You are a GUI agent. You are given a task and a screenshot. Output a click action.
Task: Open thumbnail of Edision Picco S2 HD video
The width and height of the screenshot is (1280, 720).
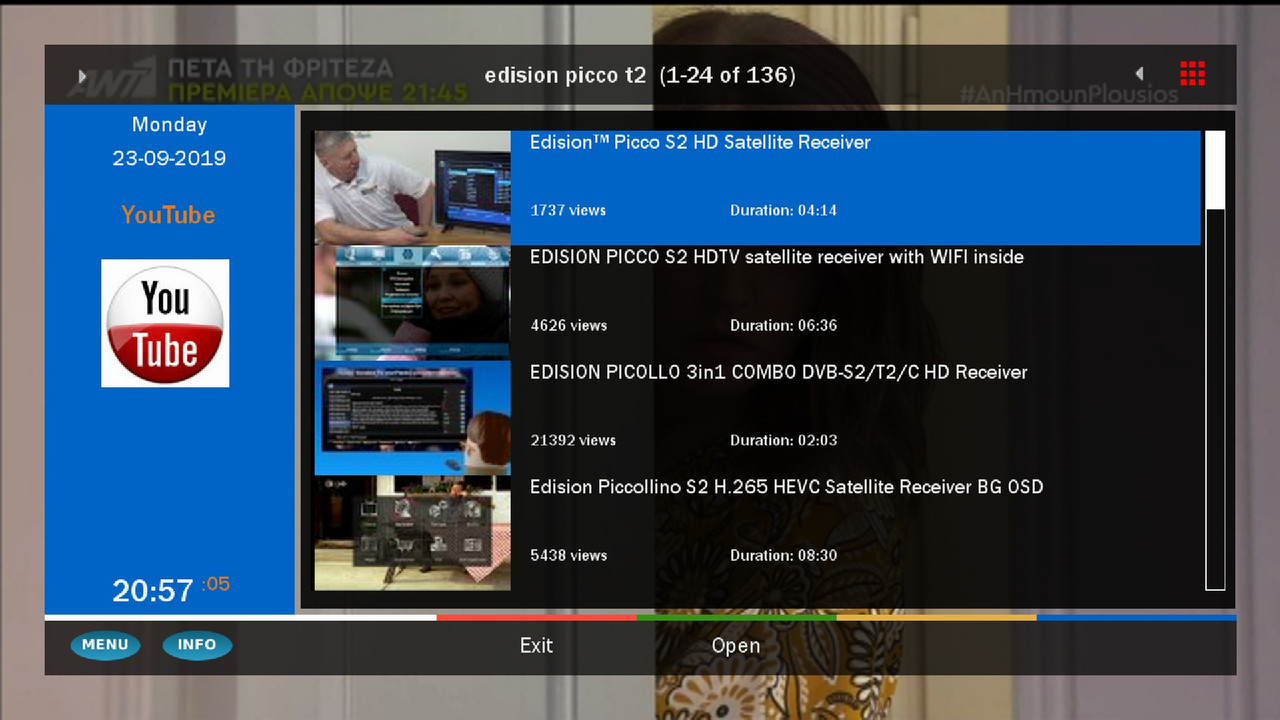click(412, 188)
